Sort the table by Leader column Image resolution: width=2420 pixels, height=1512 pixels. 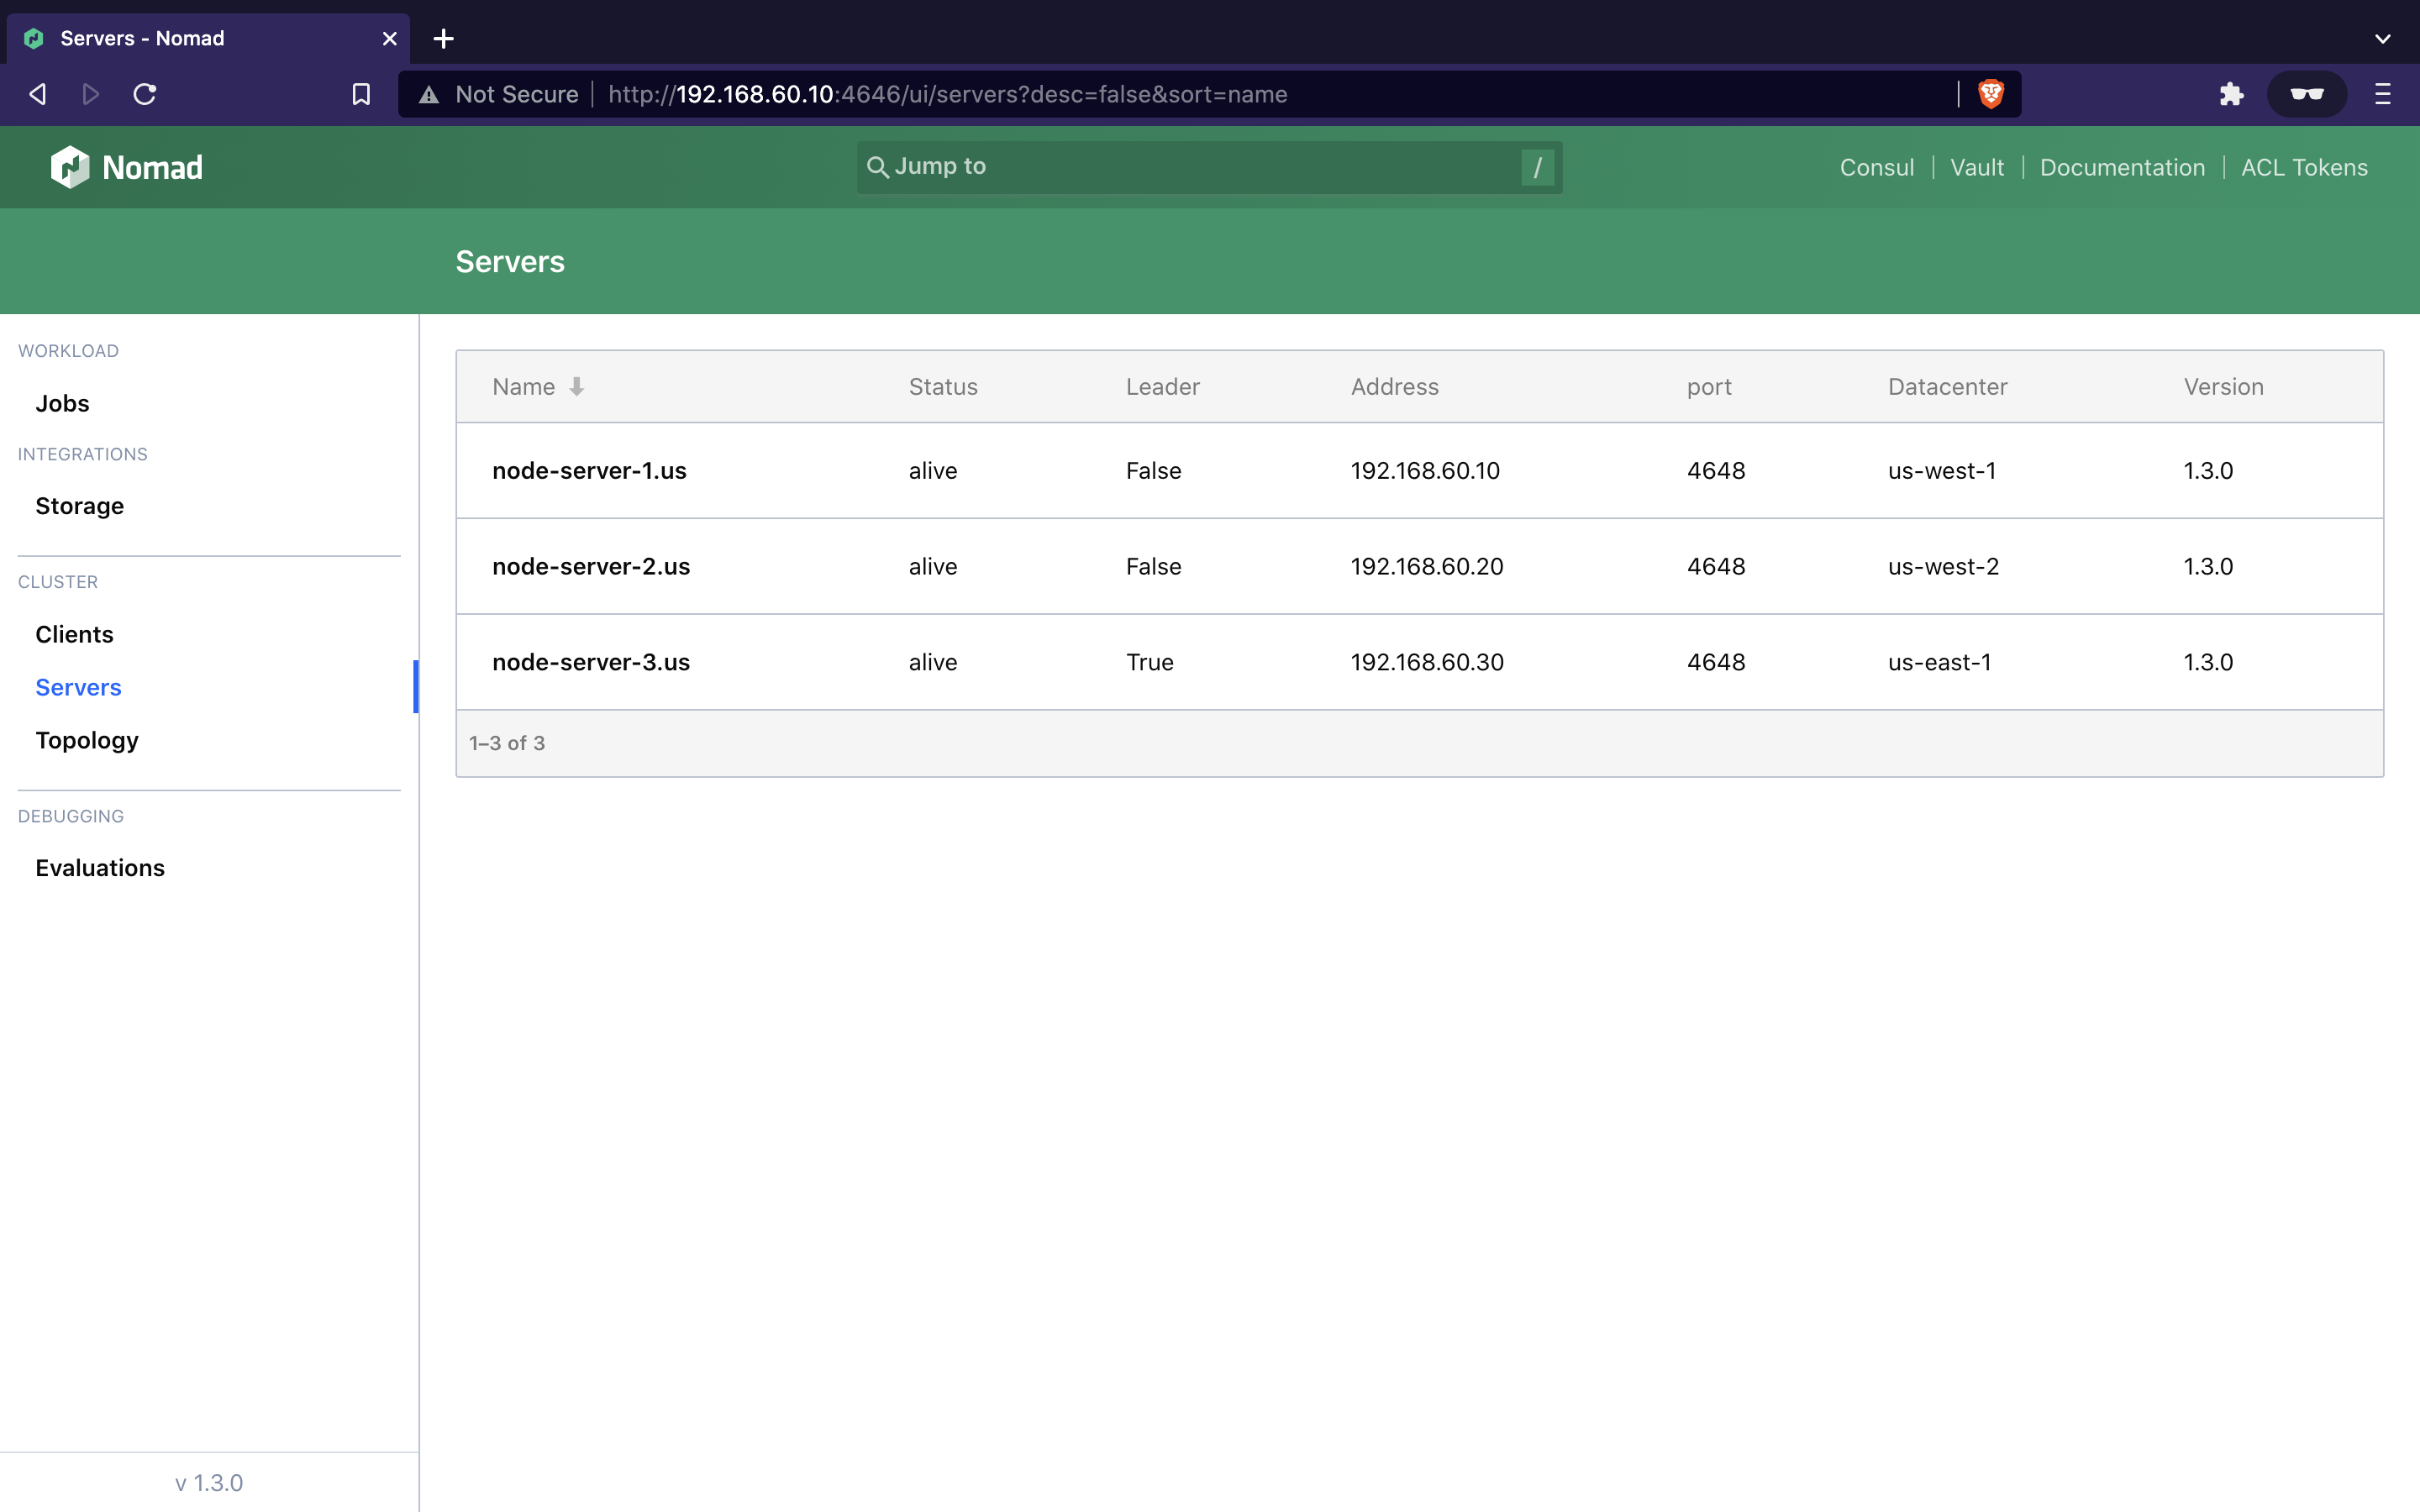click(x=1162, y=387)
